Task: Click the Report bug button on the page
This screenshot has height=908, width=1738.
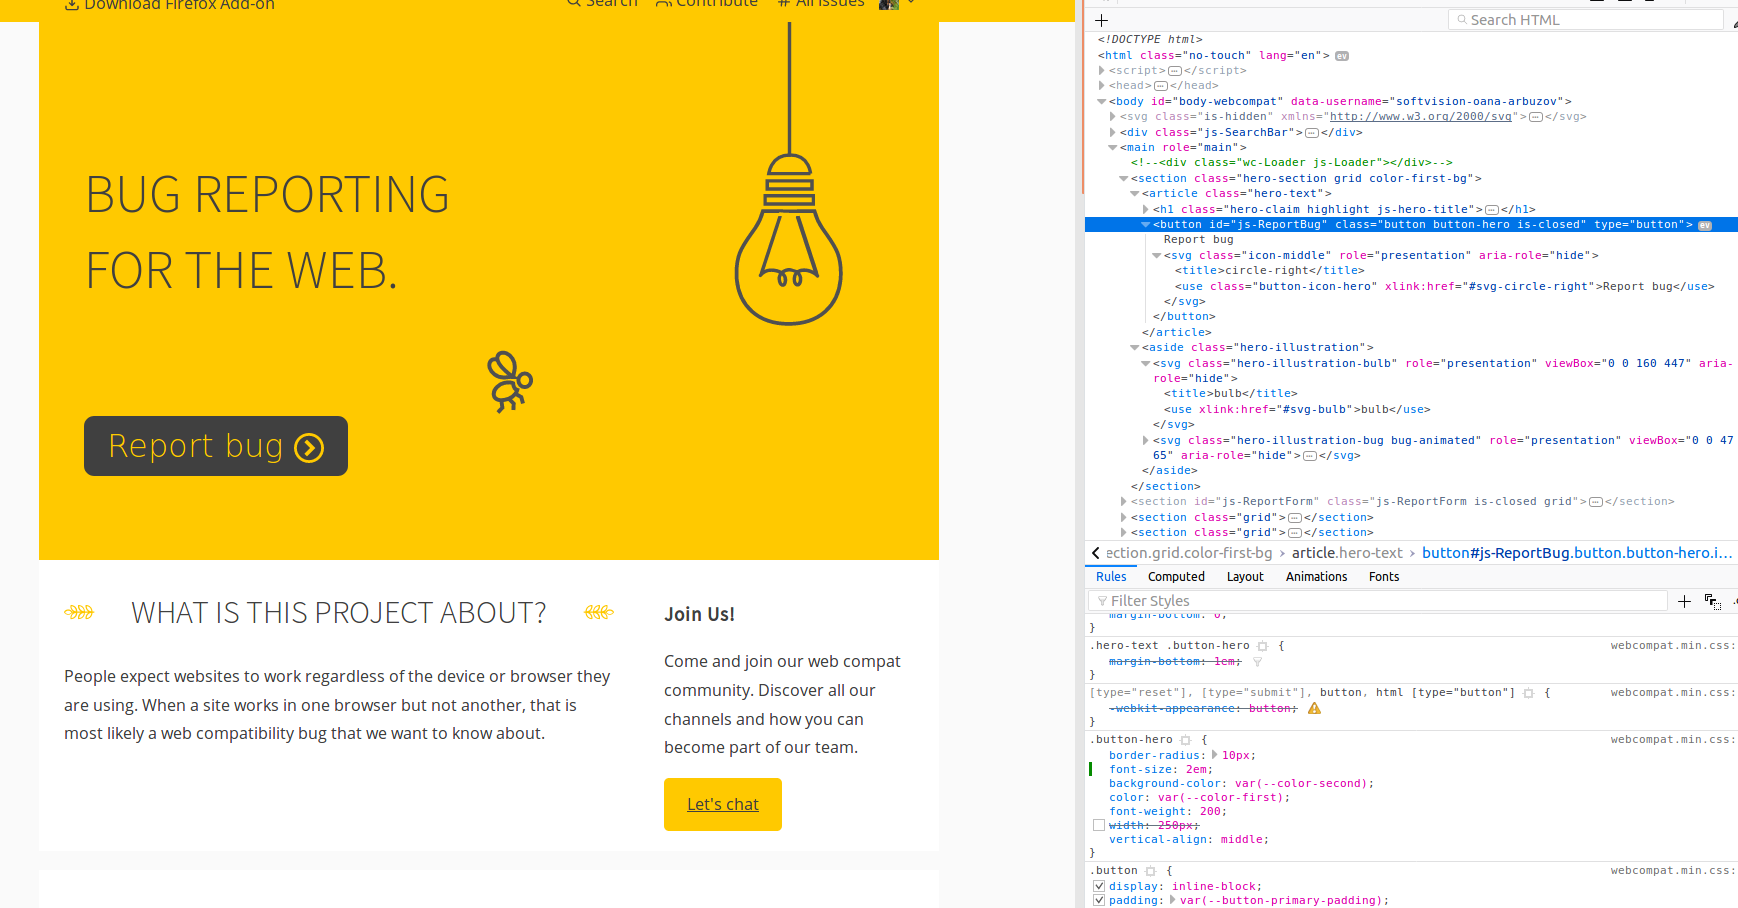Action: pyautogui.click(x=215, y=446)
